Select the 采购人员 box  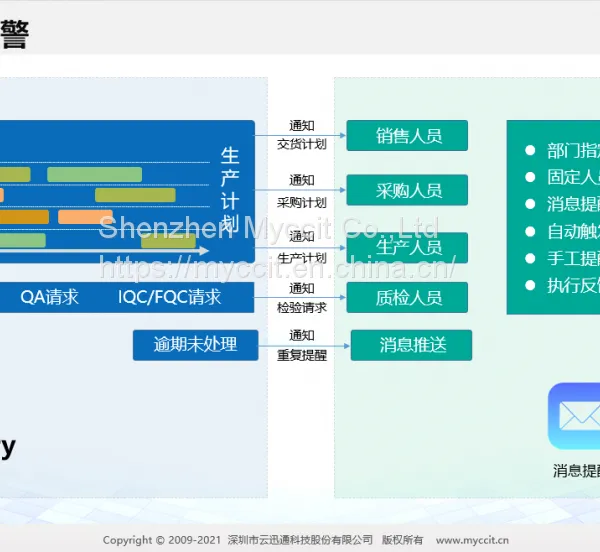pyautogui.click(x=407, y=190)
